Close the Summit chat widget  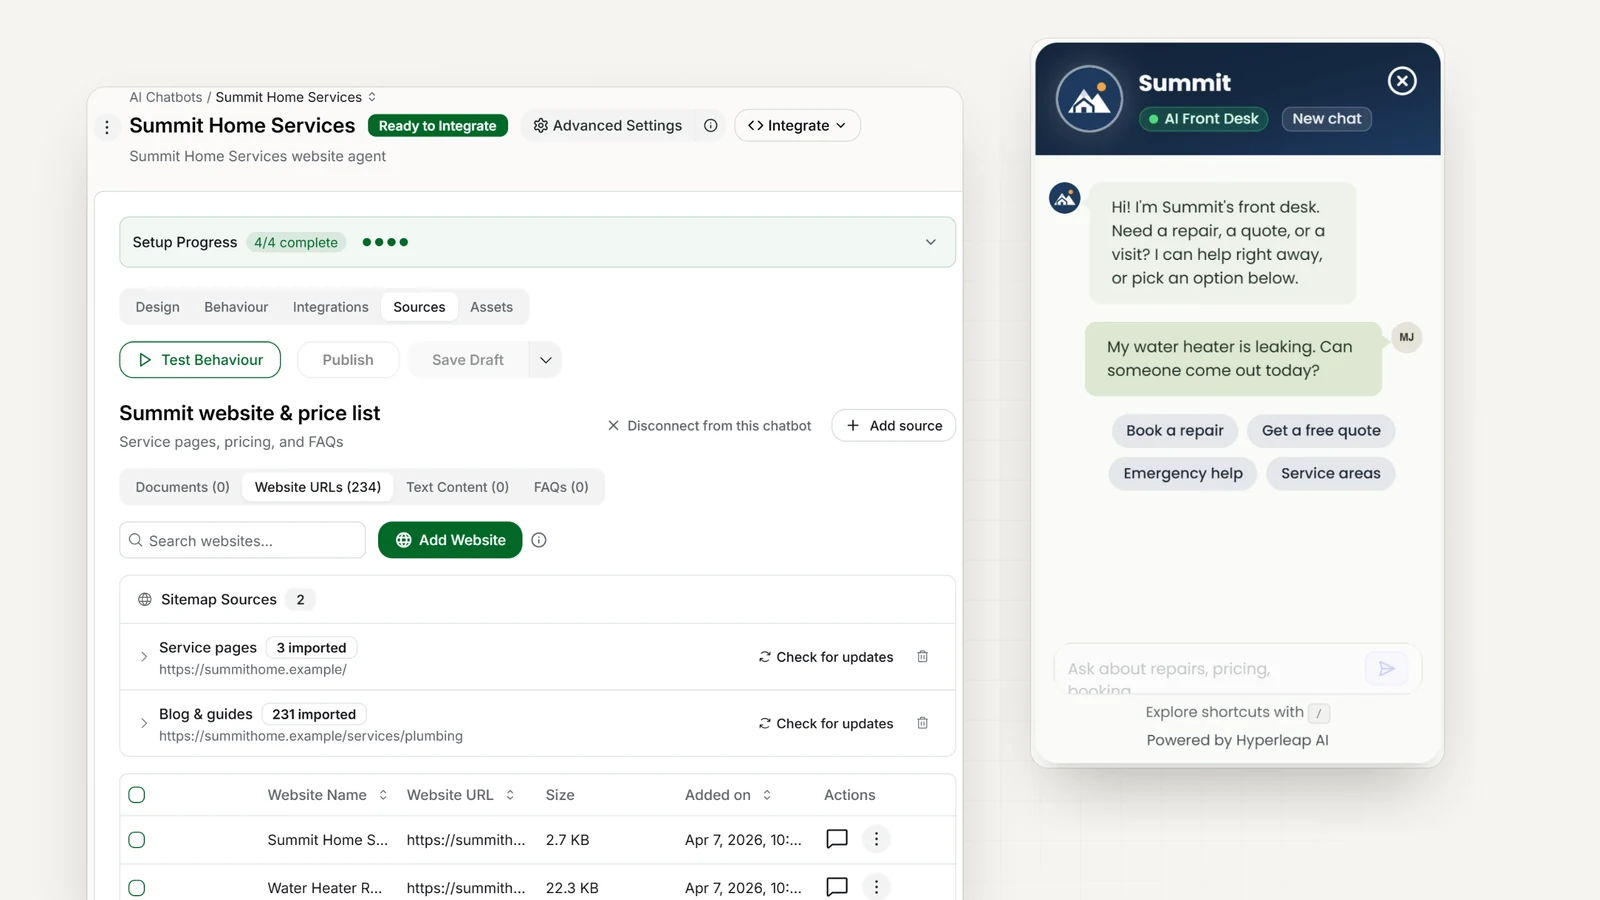point(1402,81)
